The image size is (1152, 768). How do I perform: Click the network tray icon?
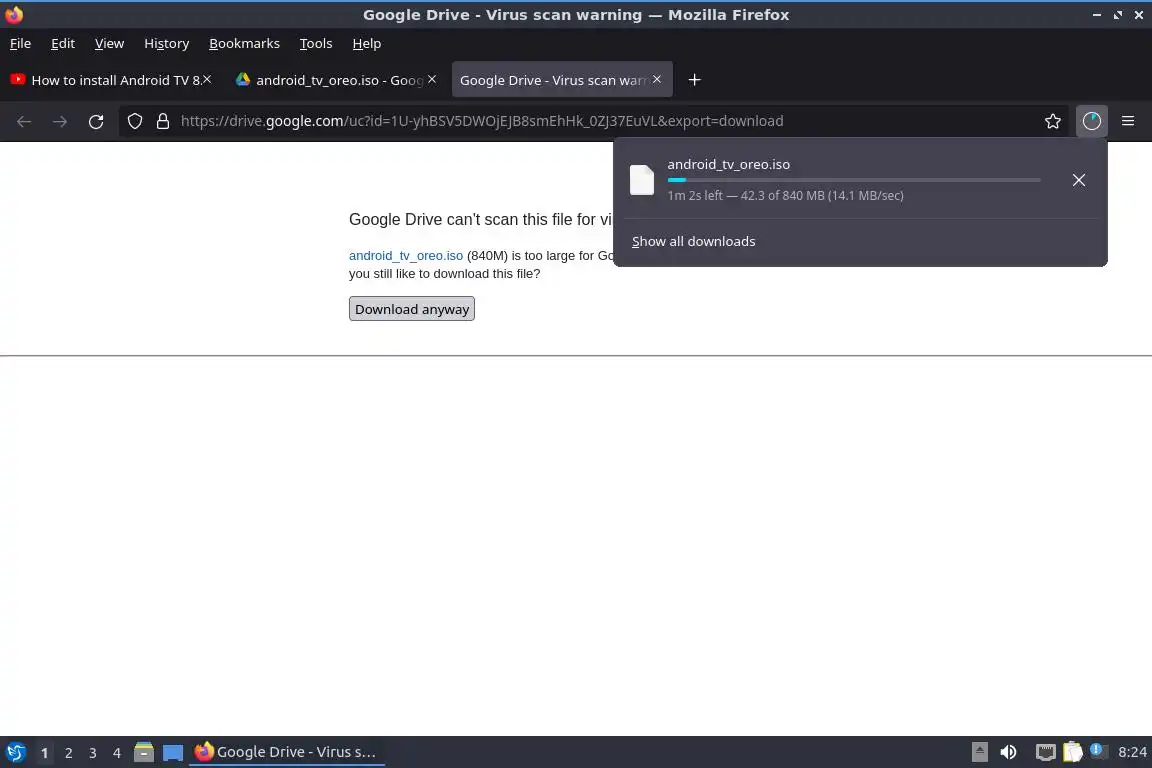tap(1045, 752)
